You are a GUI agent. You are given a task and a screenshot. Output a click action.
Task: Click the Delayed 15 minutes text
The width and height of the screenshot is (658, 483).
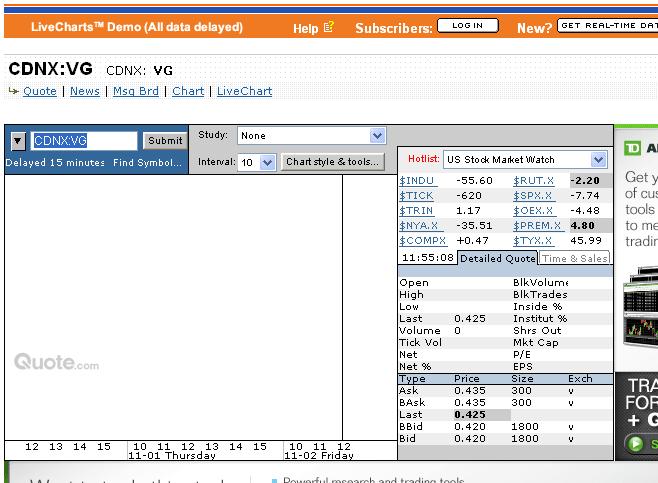pyautogui.click(x=55, y=162)
